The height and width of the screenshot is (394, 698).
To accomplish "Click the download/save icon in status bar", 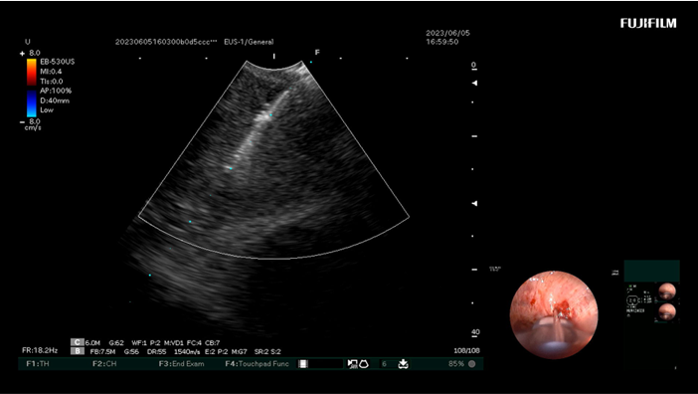I will pos(403,364).
